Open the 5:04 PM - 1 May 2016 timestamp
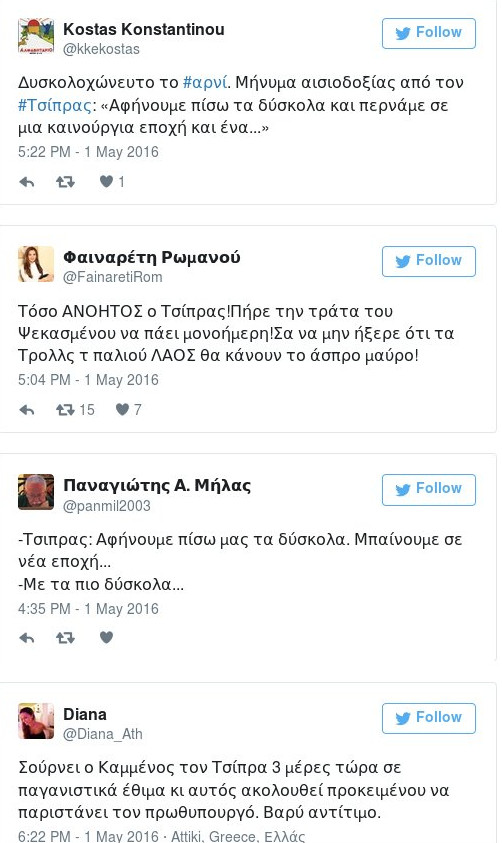The image size is (502, 843). click(x=88, y=380)
